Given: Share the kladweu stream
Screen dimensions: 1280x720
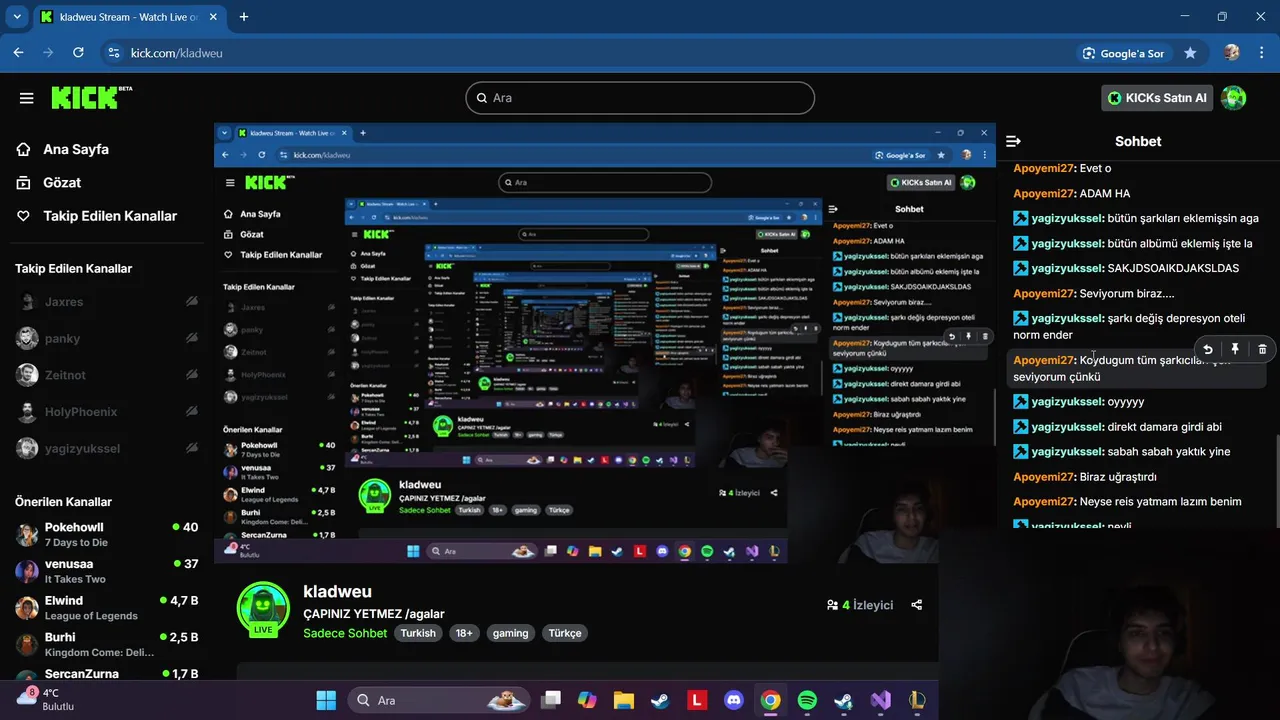Looking at the screenshot, I should 917,605.
